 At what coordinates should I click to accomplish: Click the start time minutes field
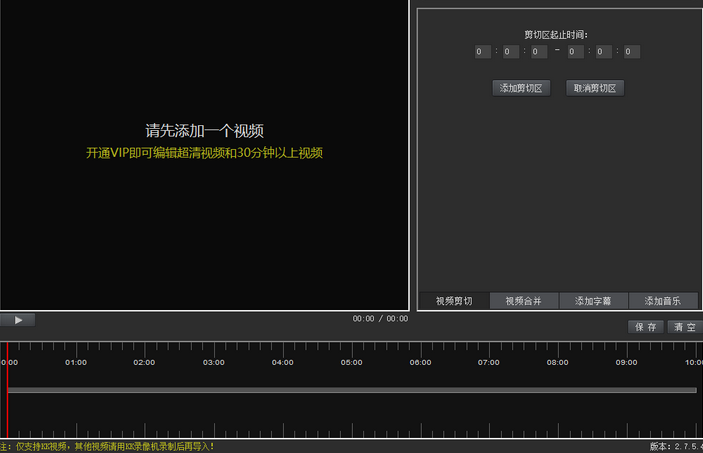point(511,52)
